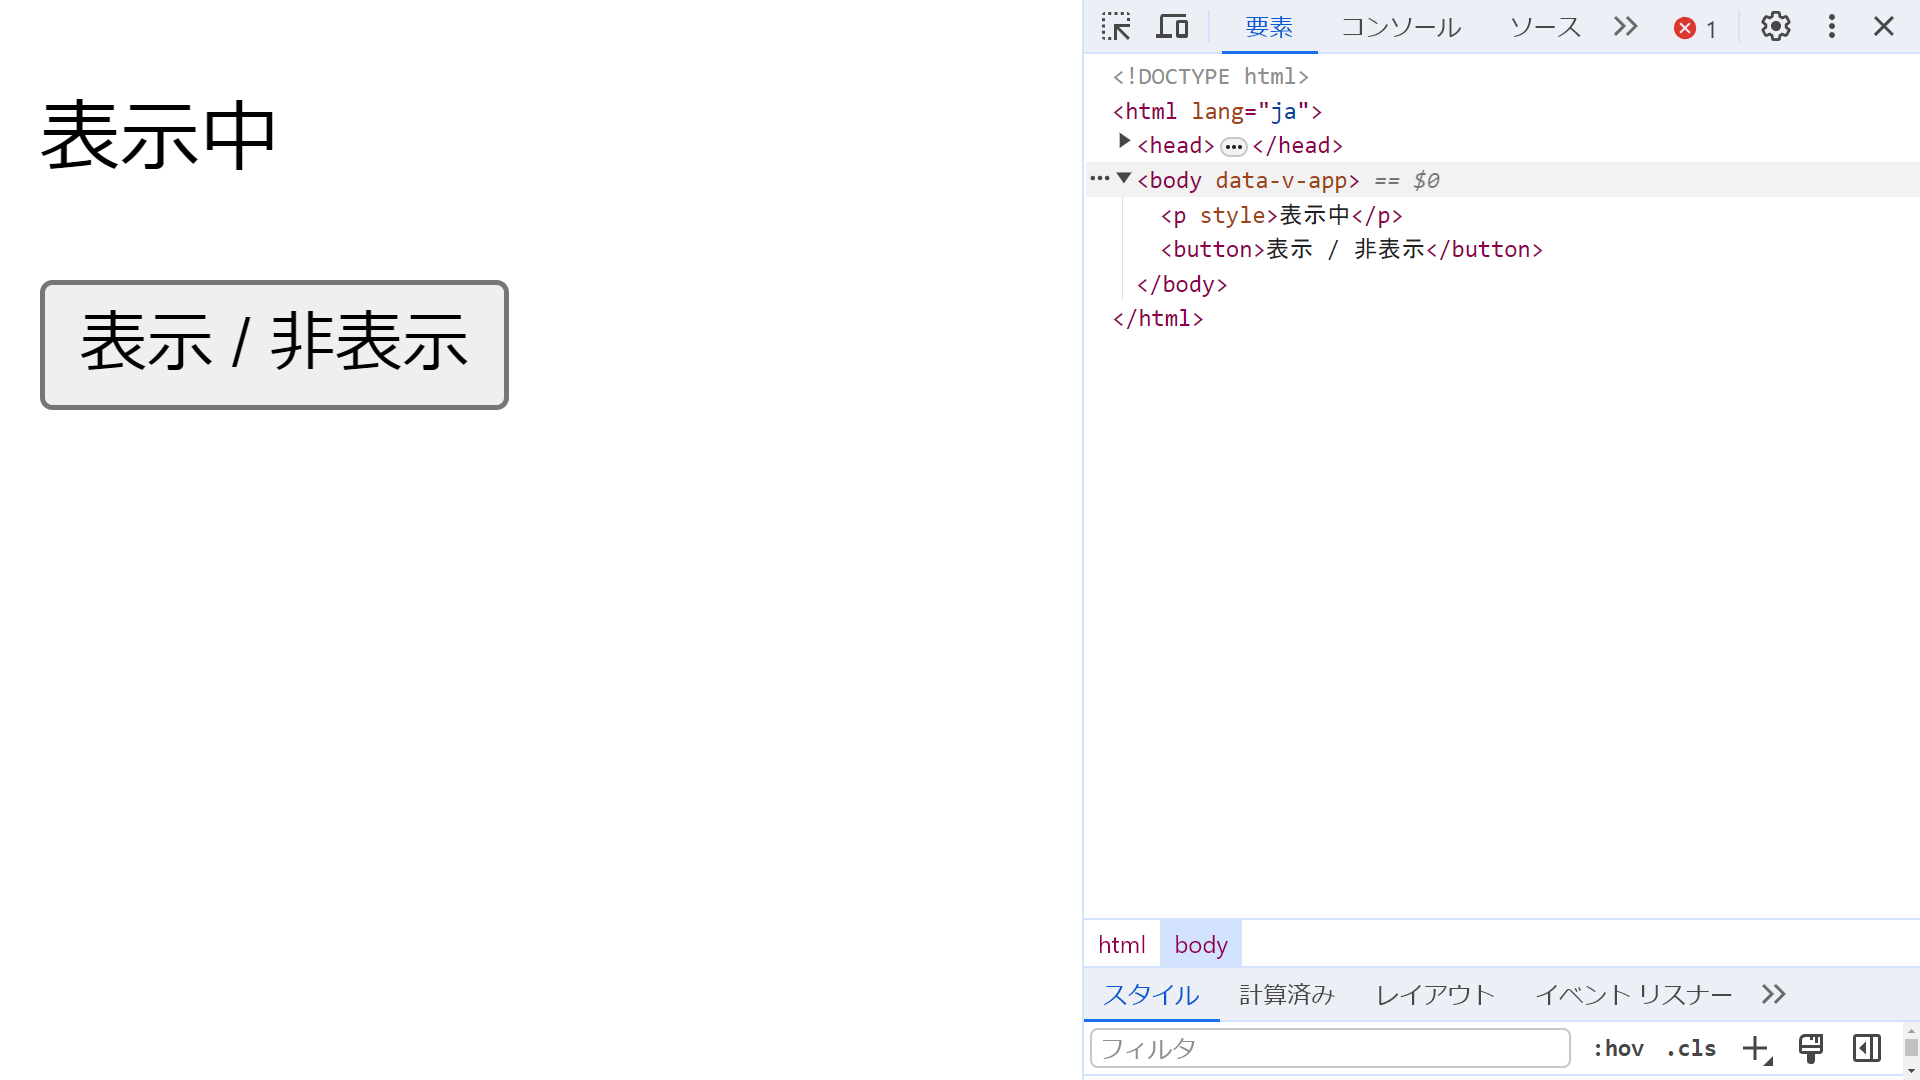This screenshot has height=1080, width=1920.
Task: Toggle the .cls class editor
Action: (1691, 1048)
